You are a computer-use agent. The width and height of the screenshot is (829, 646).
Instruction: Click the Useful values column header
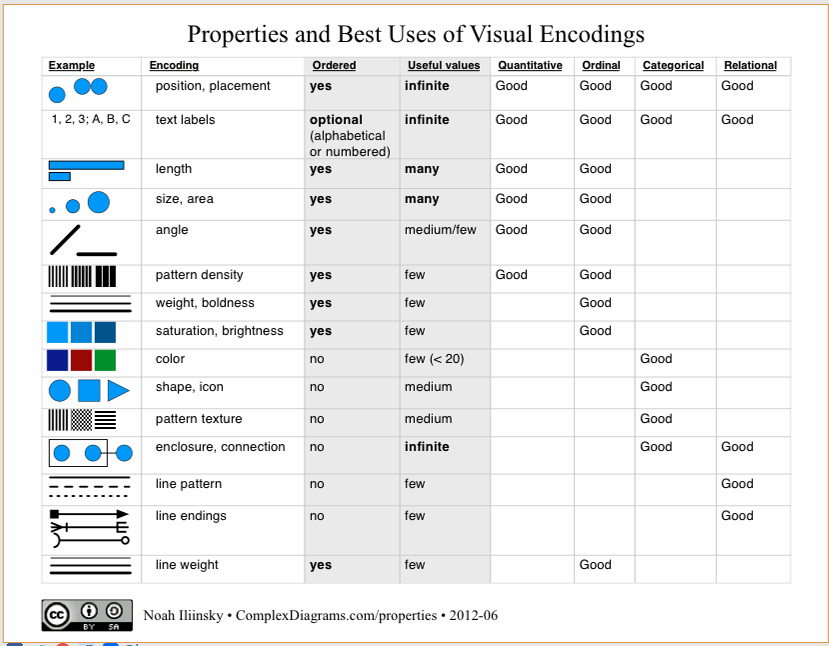[444, 65]
